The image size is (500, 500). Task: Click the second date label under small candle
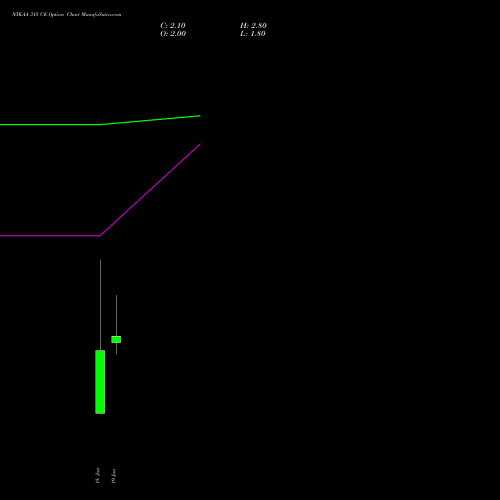113,476
